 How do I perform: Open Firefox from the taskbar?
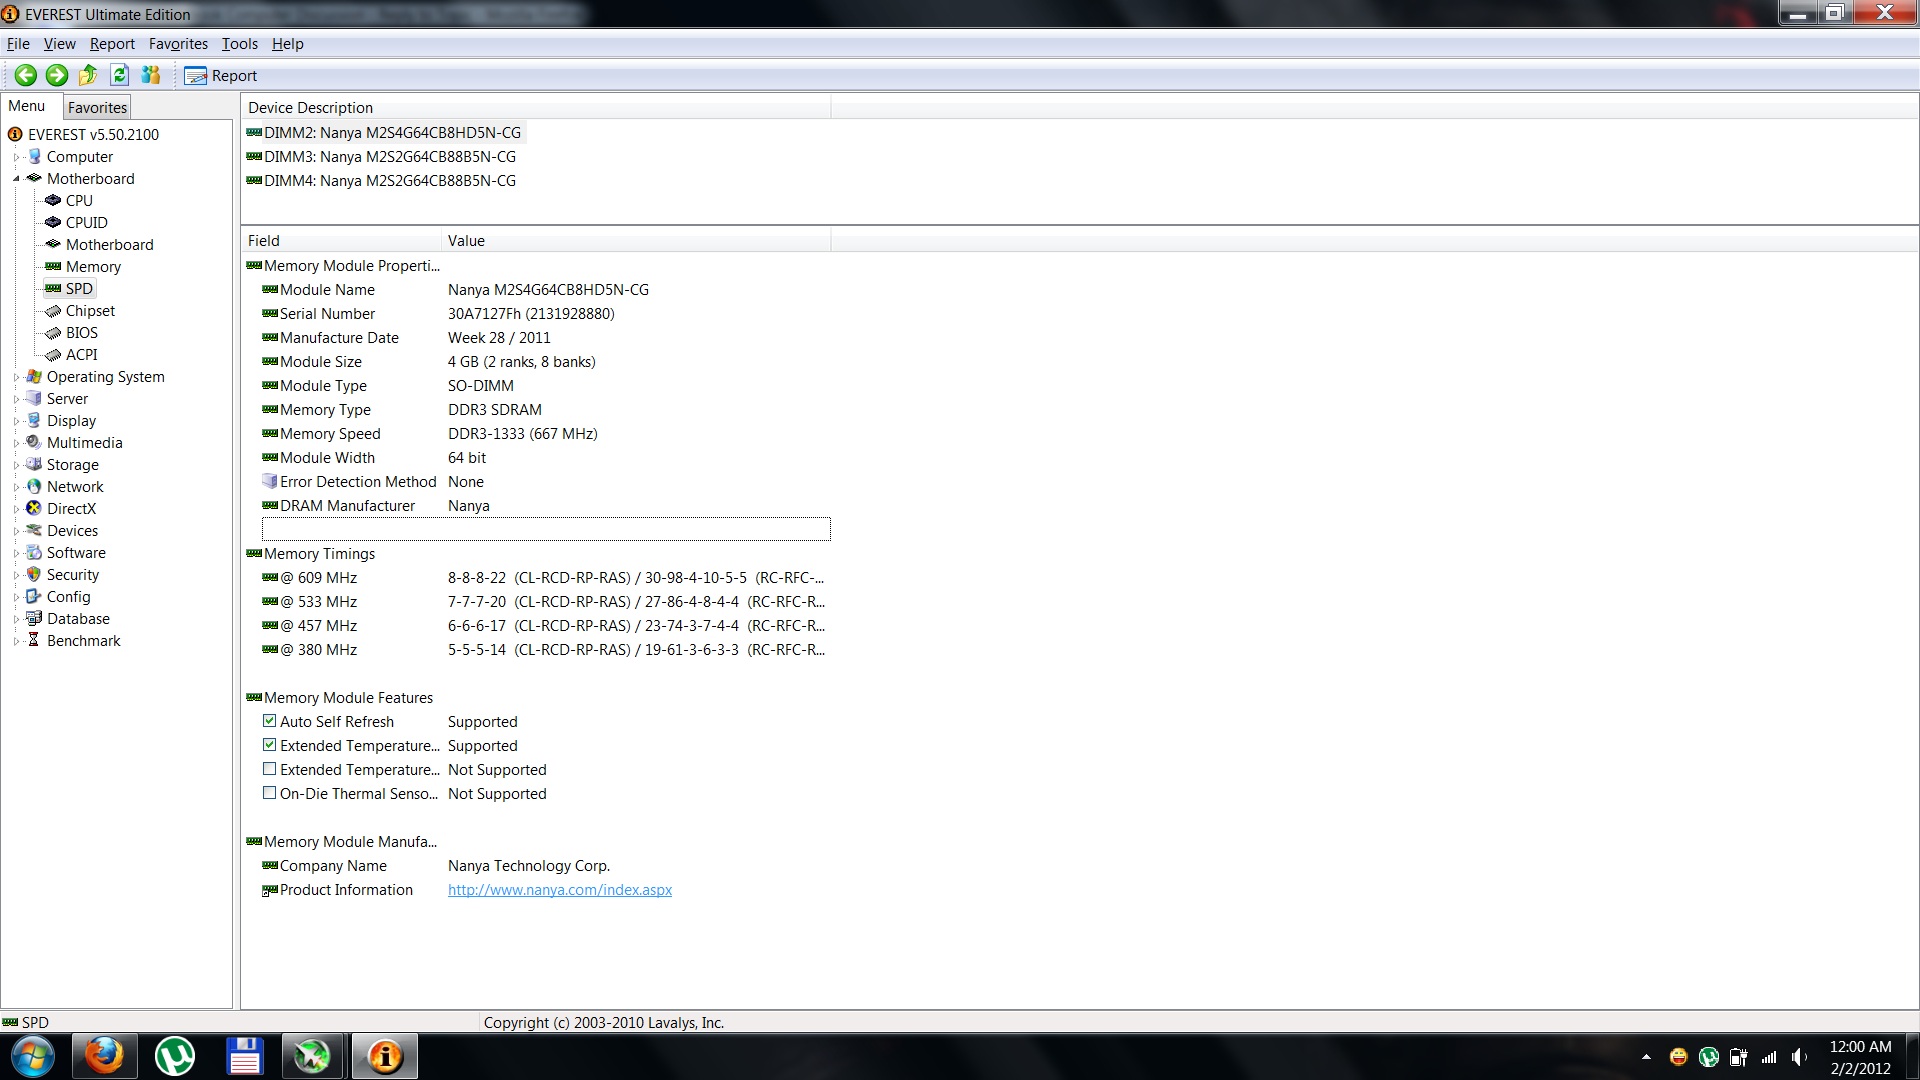pyautogui.click(x=104, y=1056)
